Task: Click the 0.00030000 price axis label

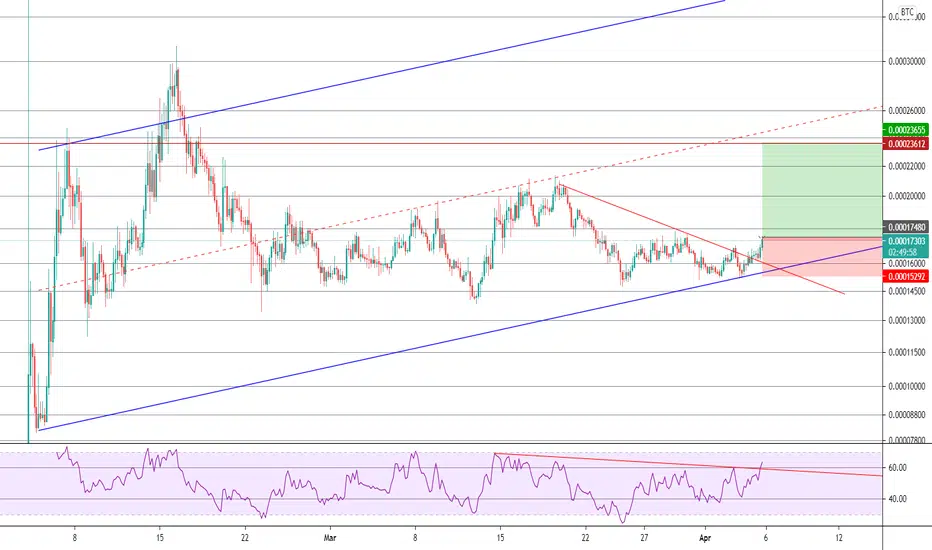Action: coord(906,61)
